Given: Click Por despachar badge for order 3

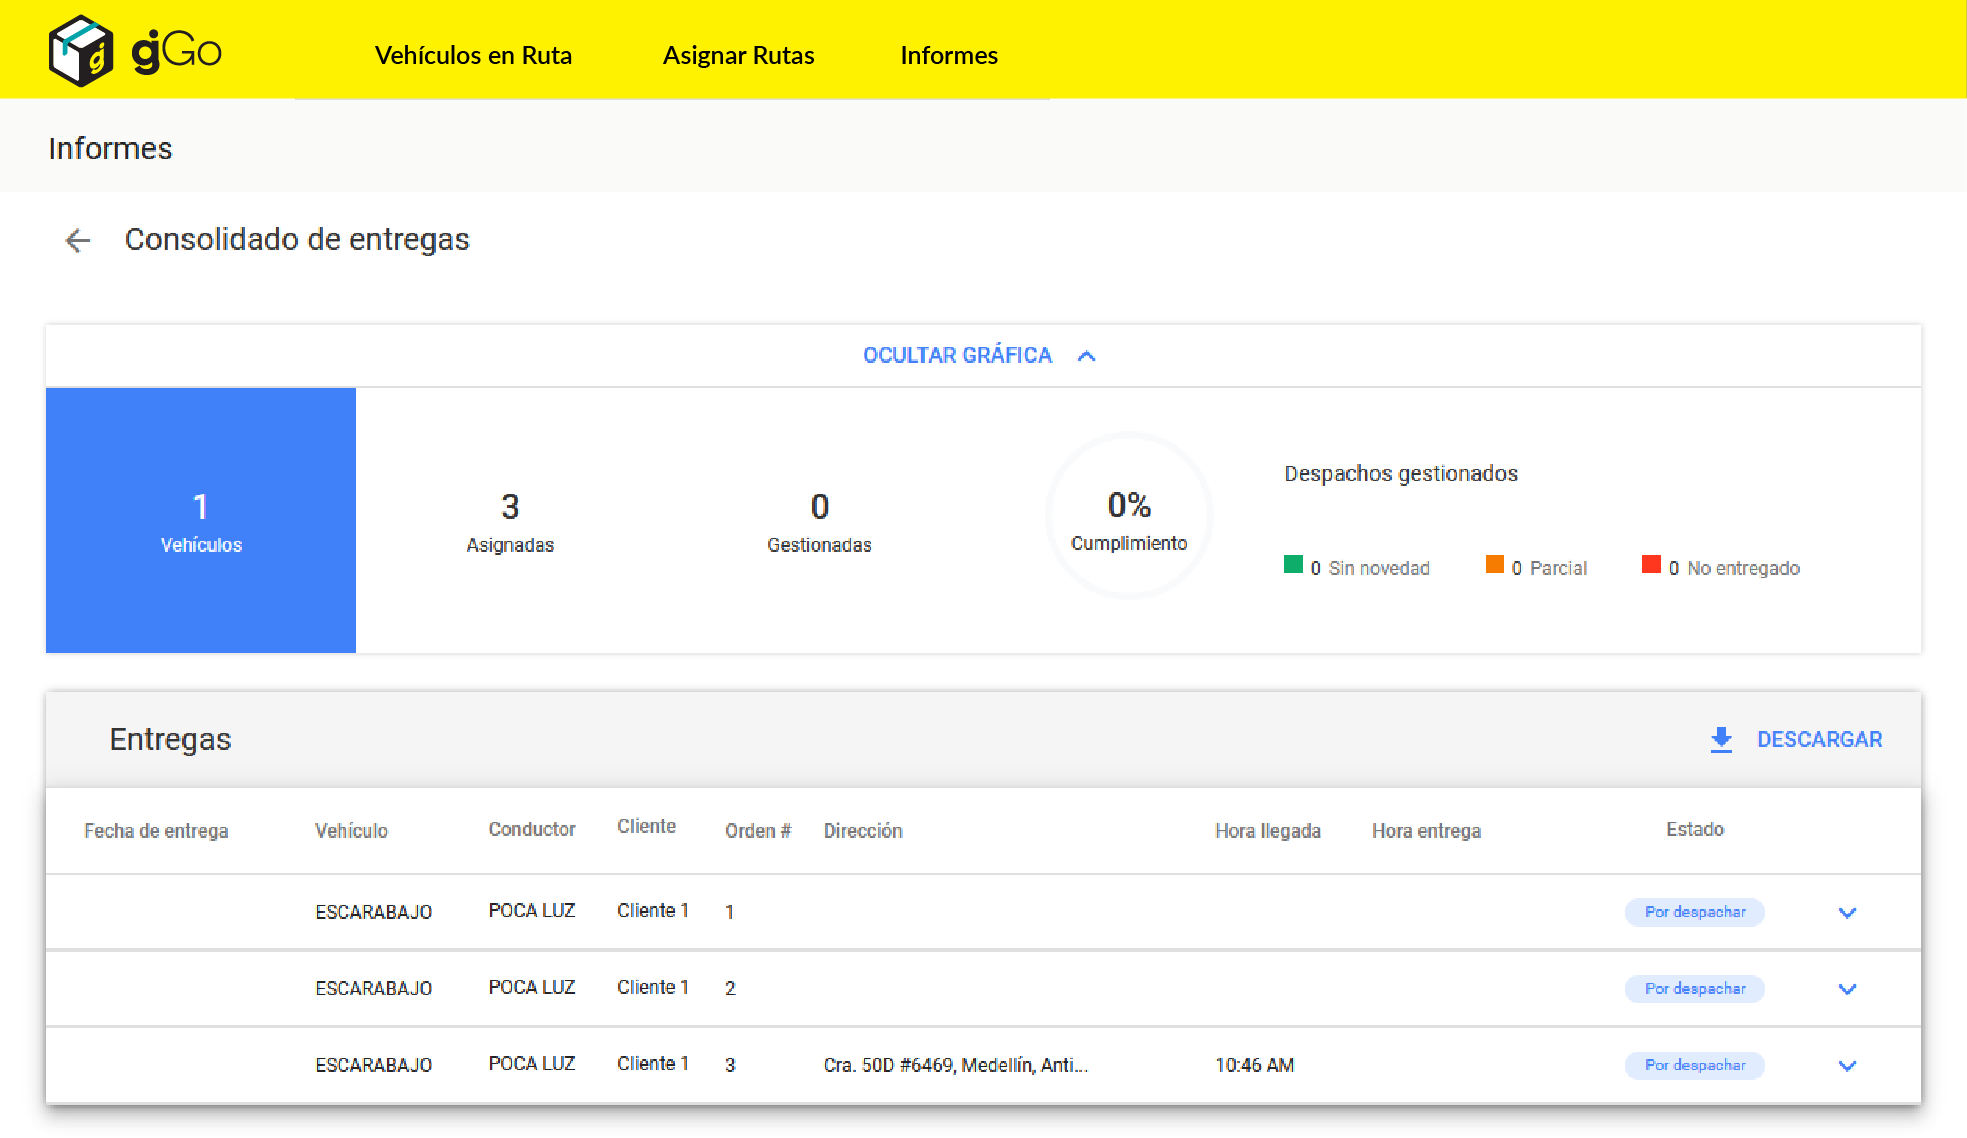Looking at the screenshot, I should pos(1694,1065).
